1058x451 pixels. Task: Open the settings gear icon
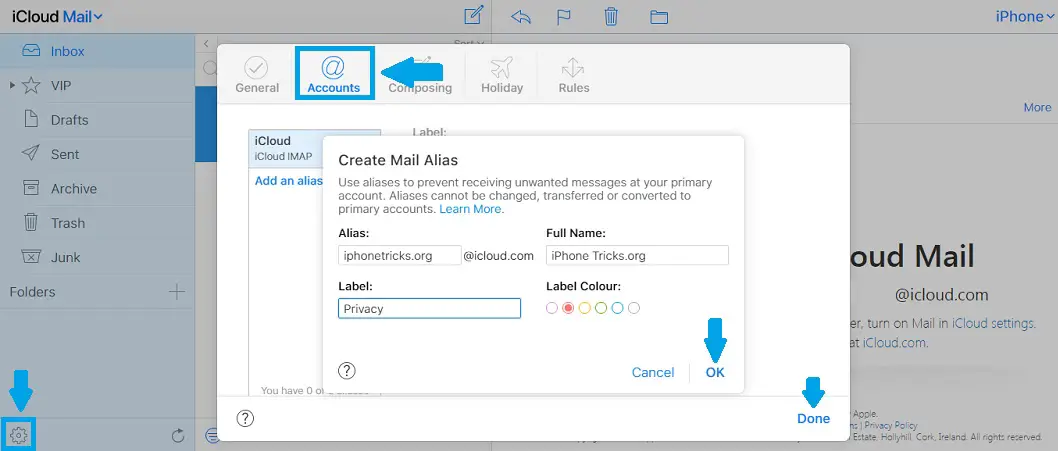(x=18, y=435)
